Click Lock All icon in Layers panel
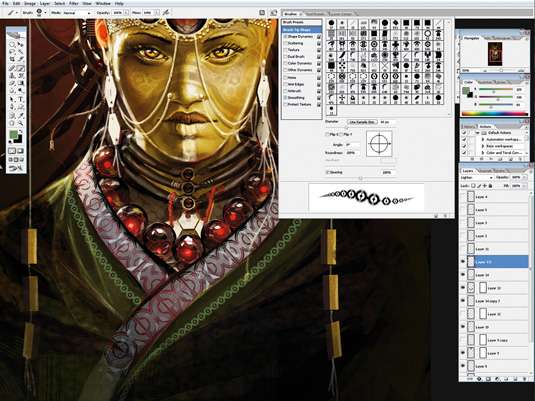 click(x=490, y=186)
